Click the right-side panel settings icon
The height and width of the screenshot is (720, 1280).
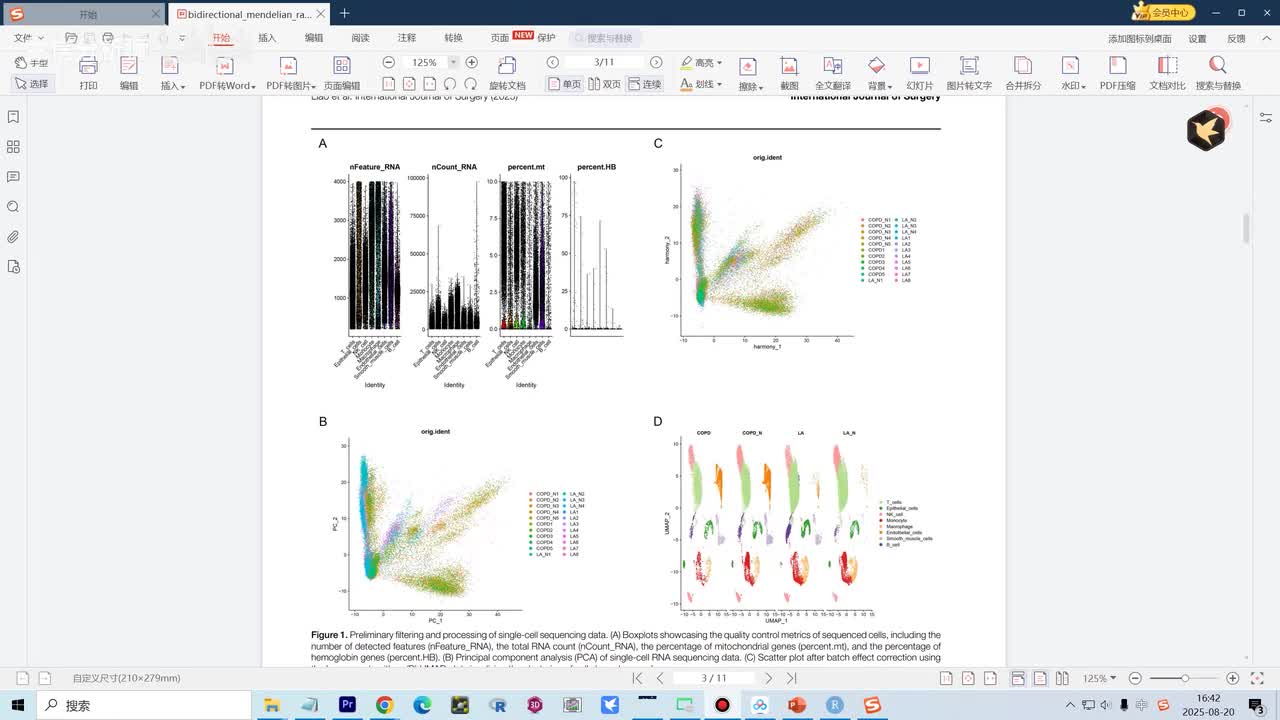coord(1267,119)
